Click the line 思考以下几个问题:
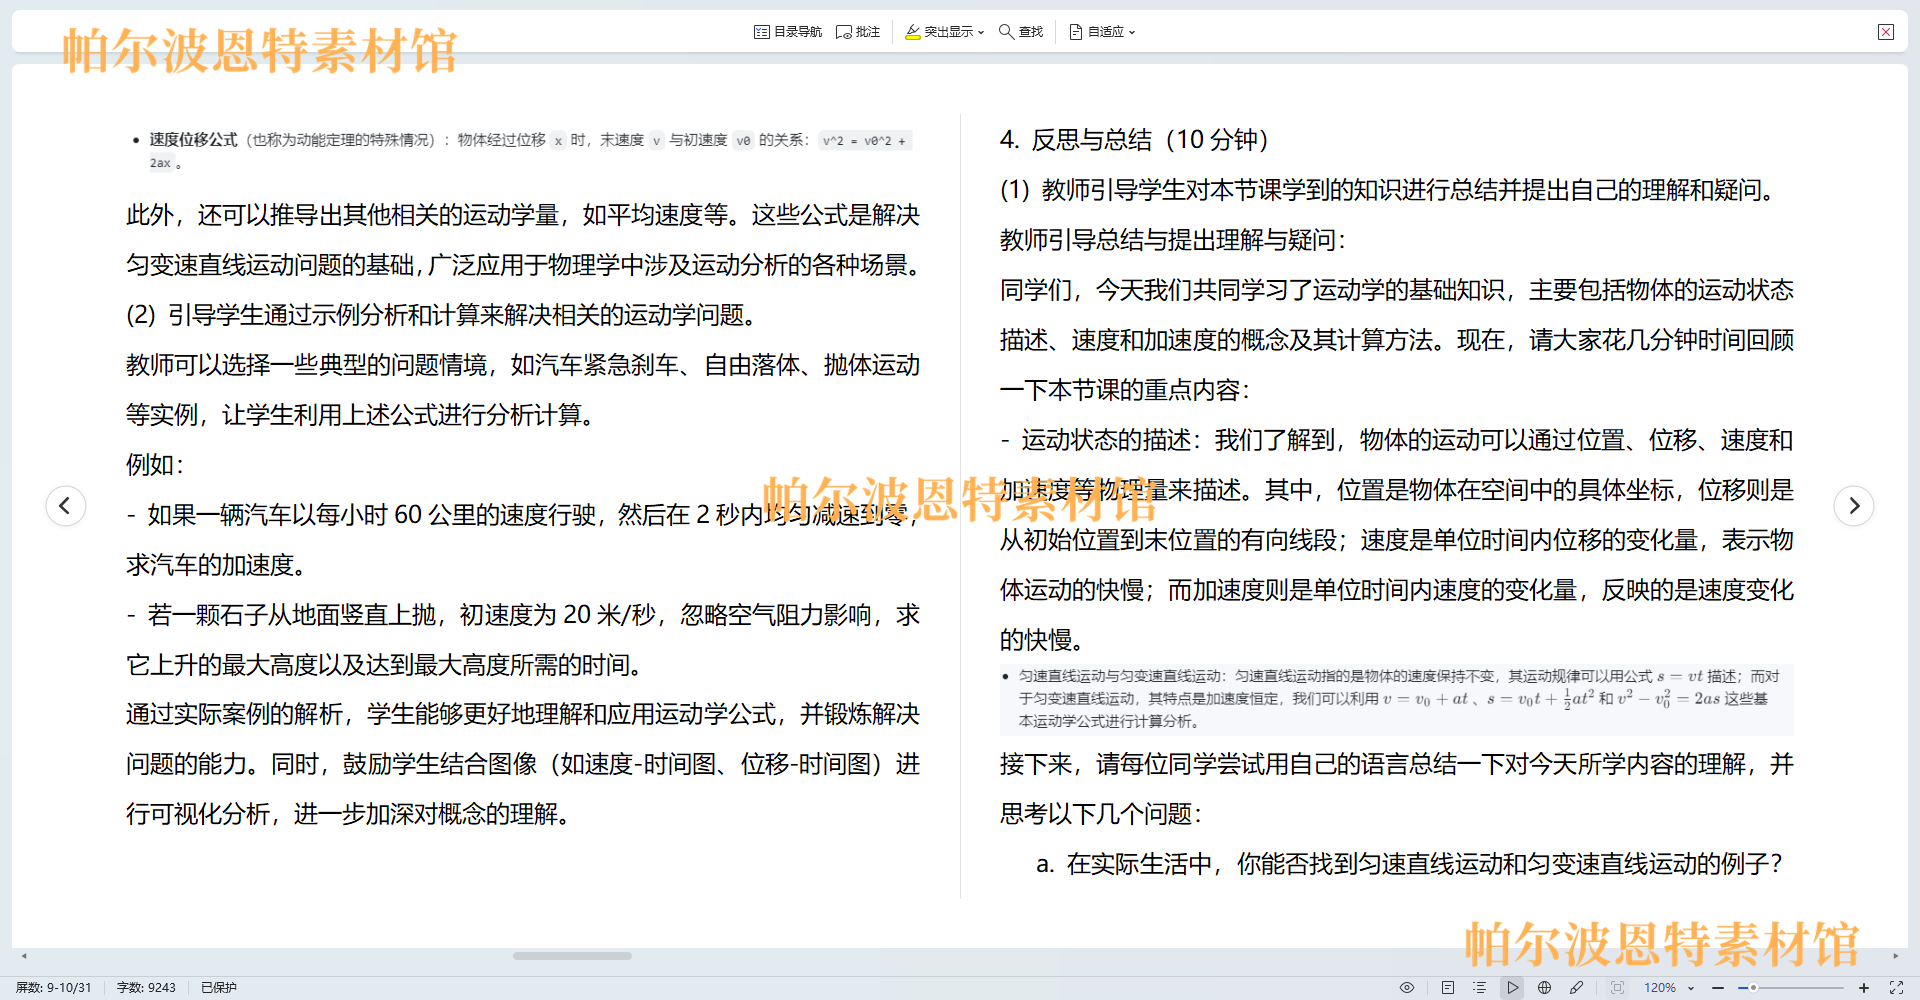1920x1000 pixels. click(1101, 814)
